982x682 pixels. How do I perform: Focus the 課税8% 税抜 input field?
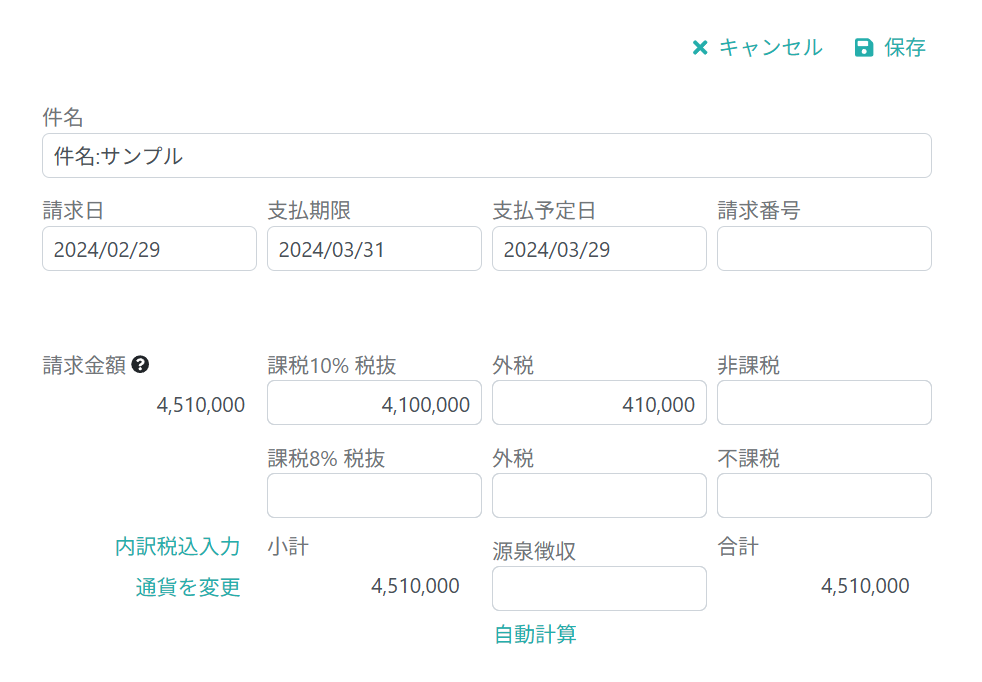coord(374,496)
